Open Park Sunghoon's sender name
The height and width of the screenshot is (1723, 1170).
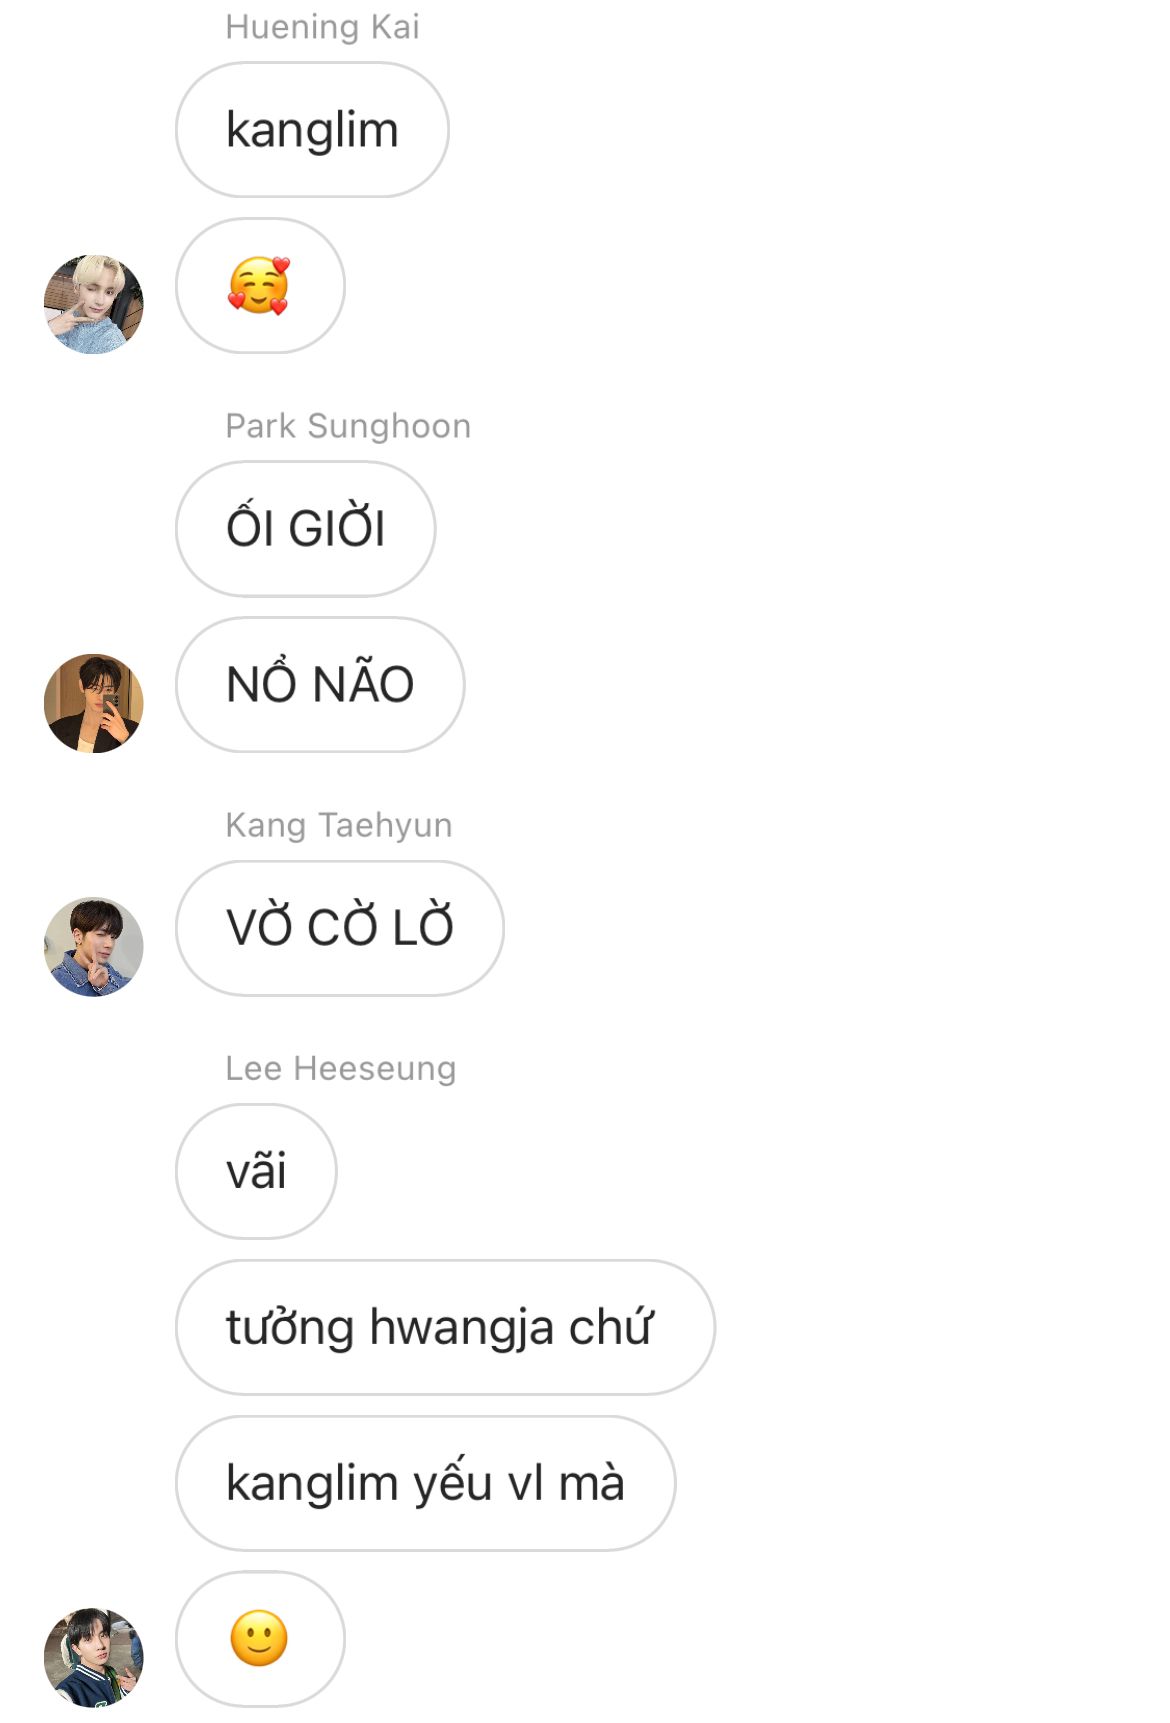pos(348,426)
